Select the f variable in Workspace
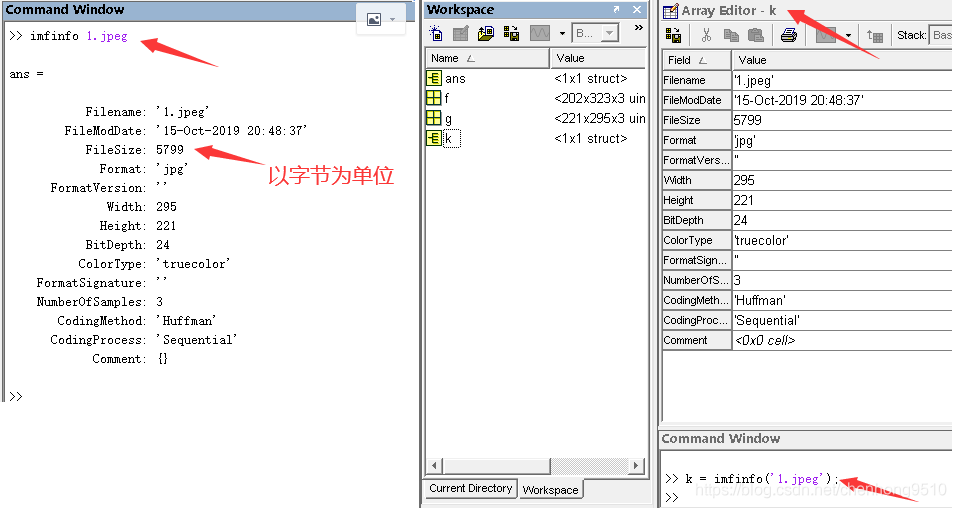Viewport: 956px width, 508px height. tap(447, 98)
